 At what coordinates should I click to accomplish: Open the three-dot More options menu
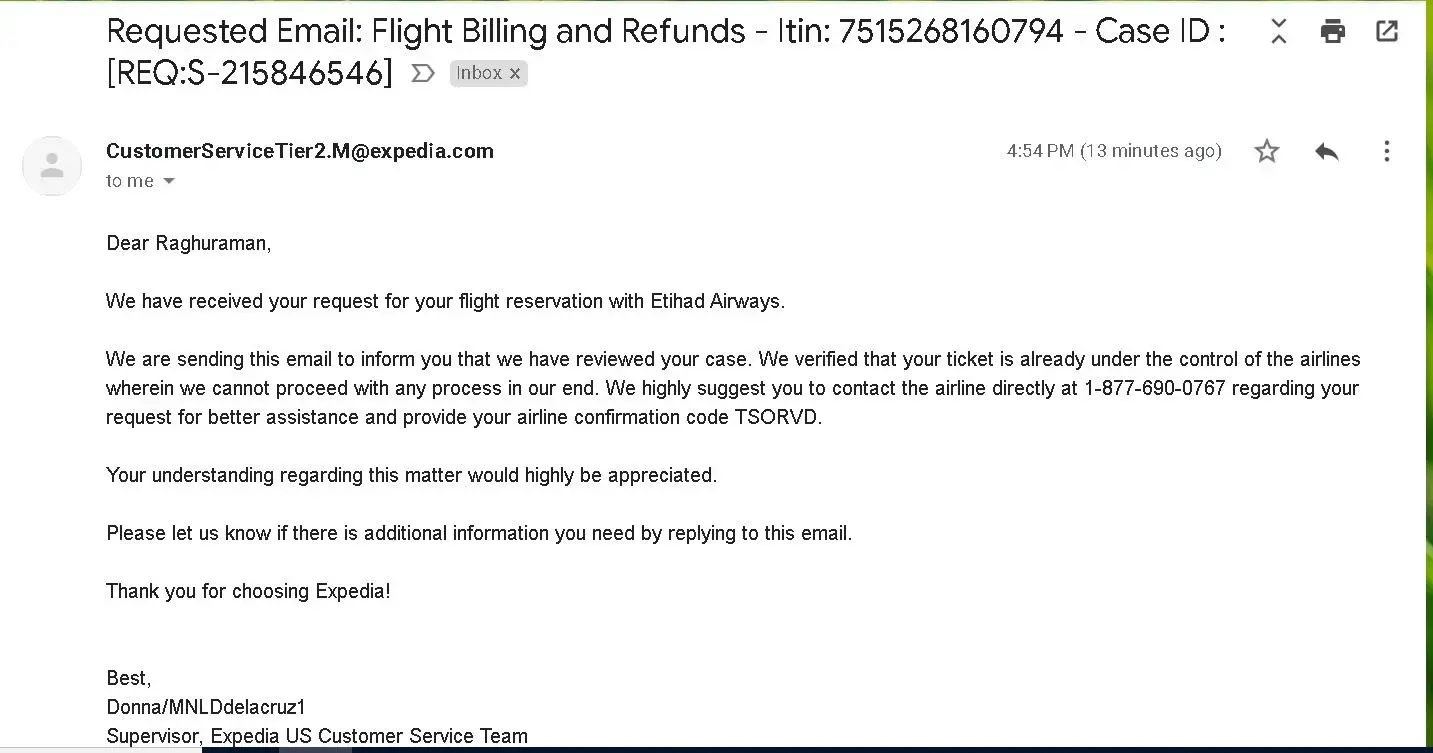1386,151
